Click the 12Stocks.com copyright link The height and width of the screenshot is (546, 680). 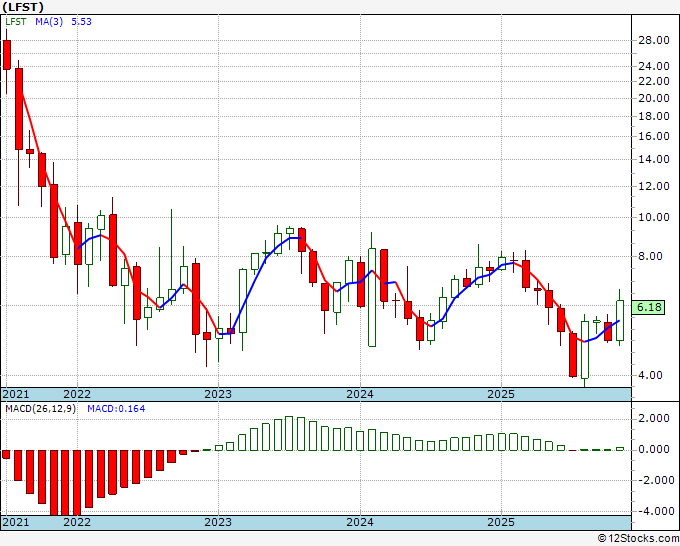tap(638, 539)
